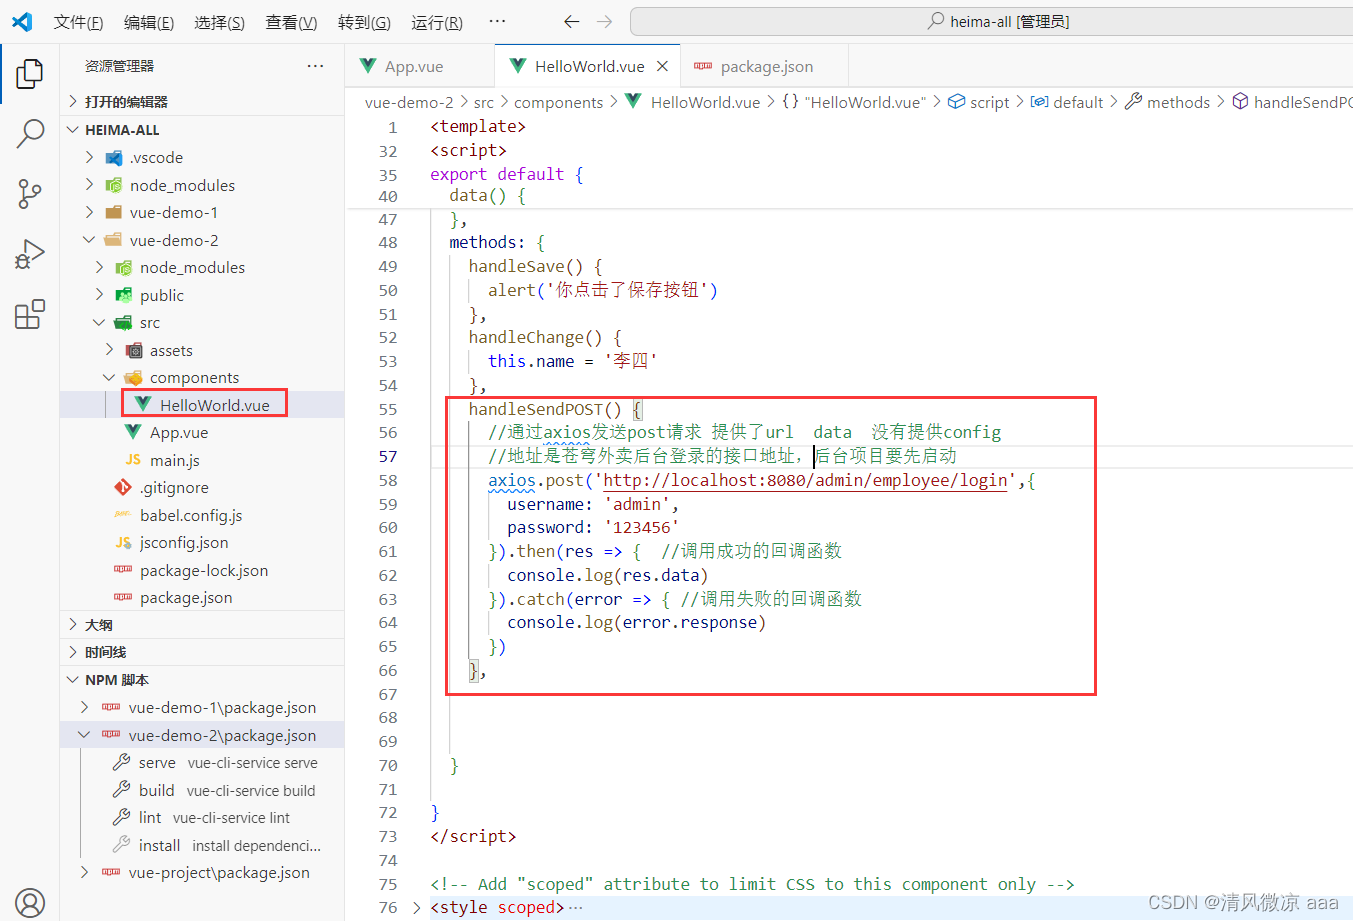Select the vue-demo-2\package.json NPM entry
The height and width of the screenshot is (921, 1353).
click(203, 735)
